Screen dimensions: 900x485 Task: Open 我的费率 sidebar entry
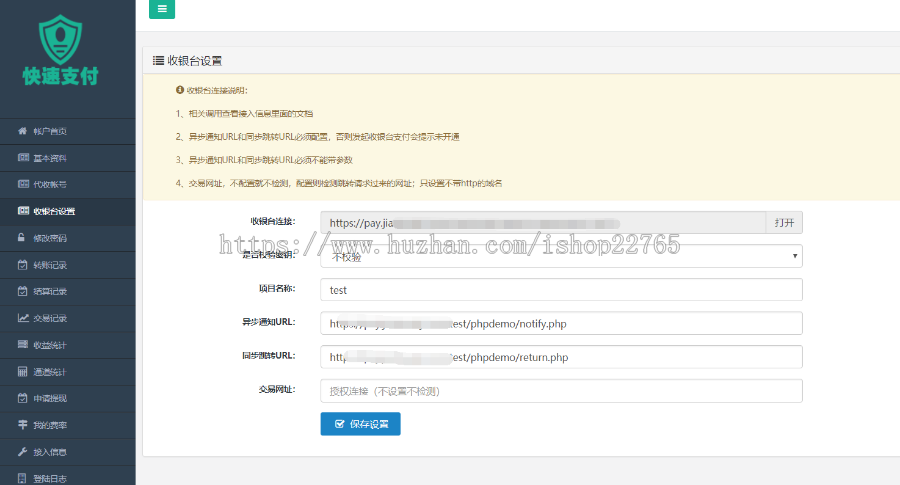pos(68,425)
